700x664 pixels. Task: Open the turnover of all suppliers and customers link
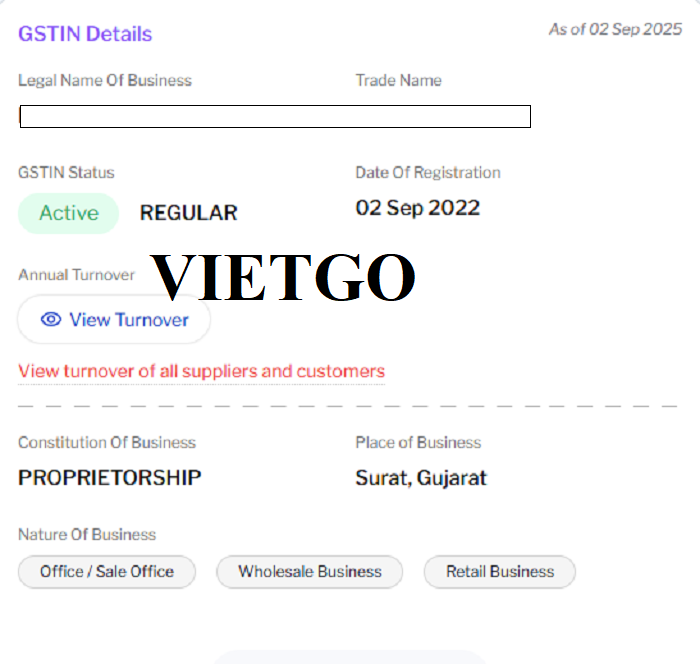(201, 371)
